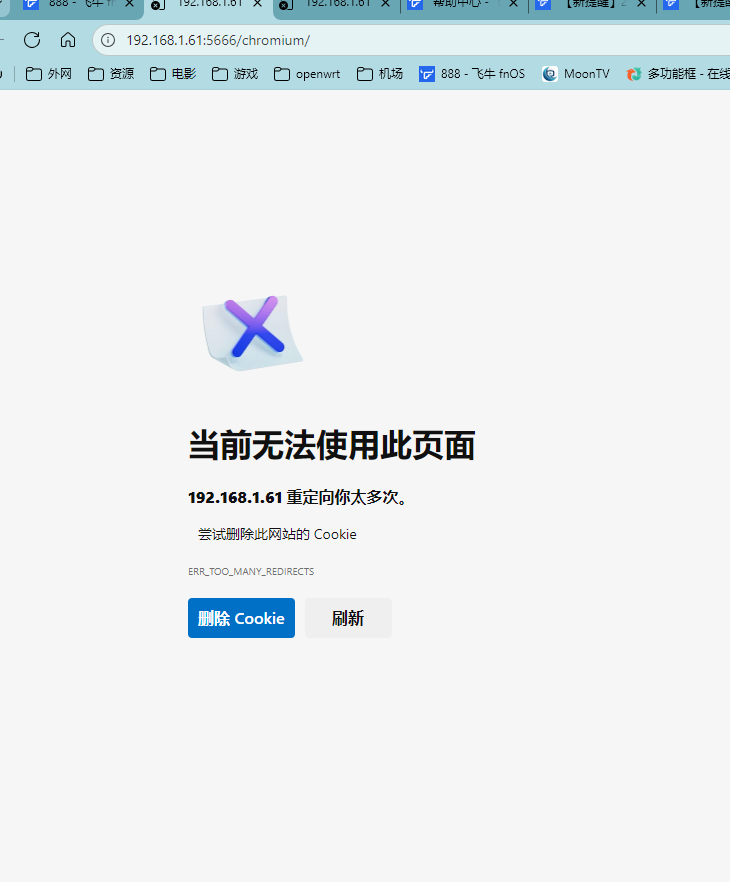
Task: Close the inactive 192.168.1.61 tab
Action: pyautogui.click(x=386, y=4)
